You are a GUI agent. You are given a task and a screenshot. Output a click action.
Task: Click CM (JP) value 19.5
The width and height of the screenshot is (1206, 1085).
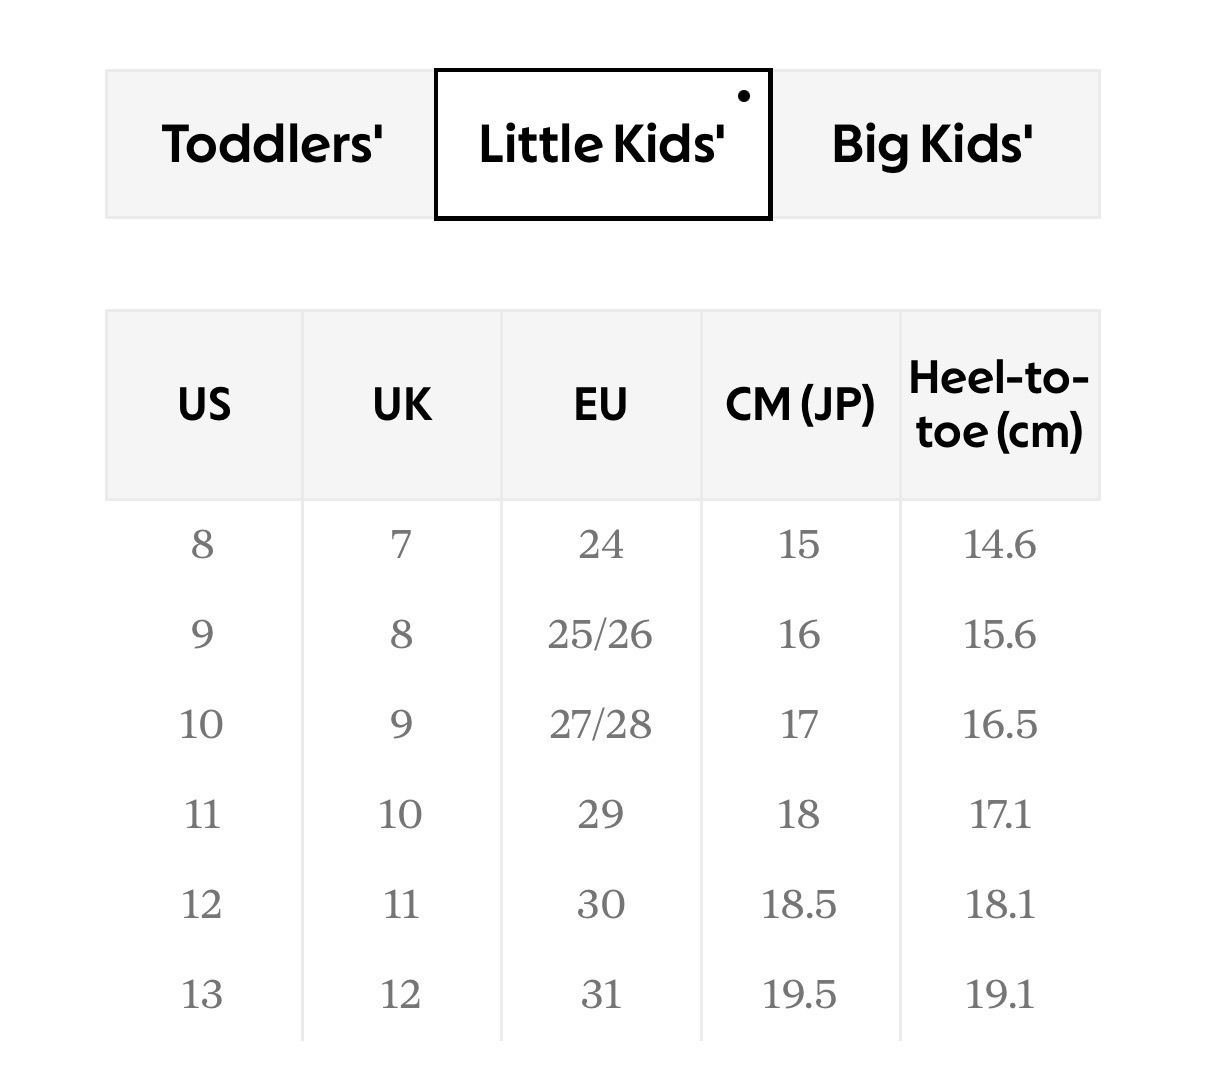tap(799, 995)
